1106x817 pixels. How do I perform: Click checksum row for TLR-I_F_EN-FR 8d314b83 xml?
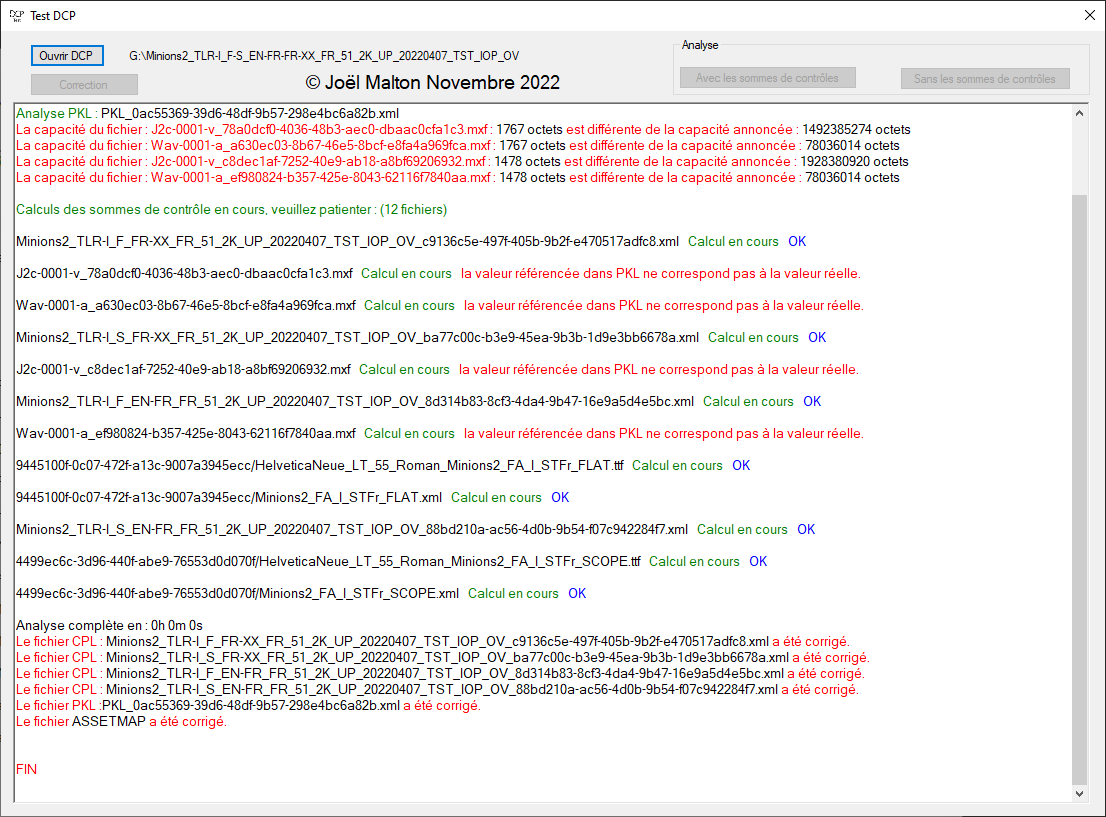(418, 401)
